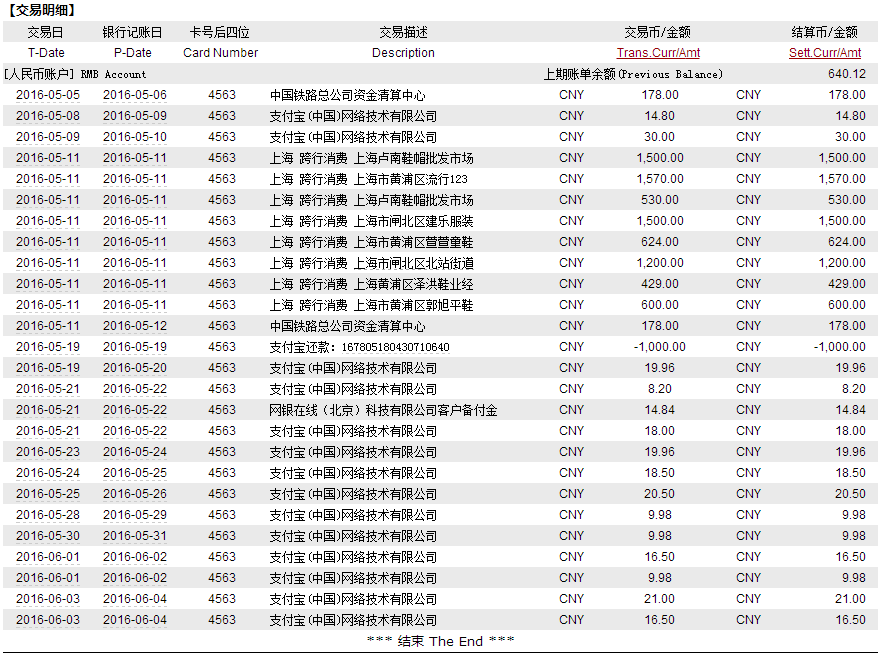
Task: Click description 网银在线（北京）科技有限公司客户备付金
Action: tap(383, 410)
